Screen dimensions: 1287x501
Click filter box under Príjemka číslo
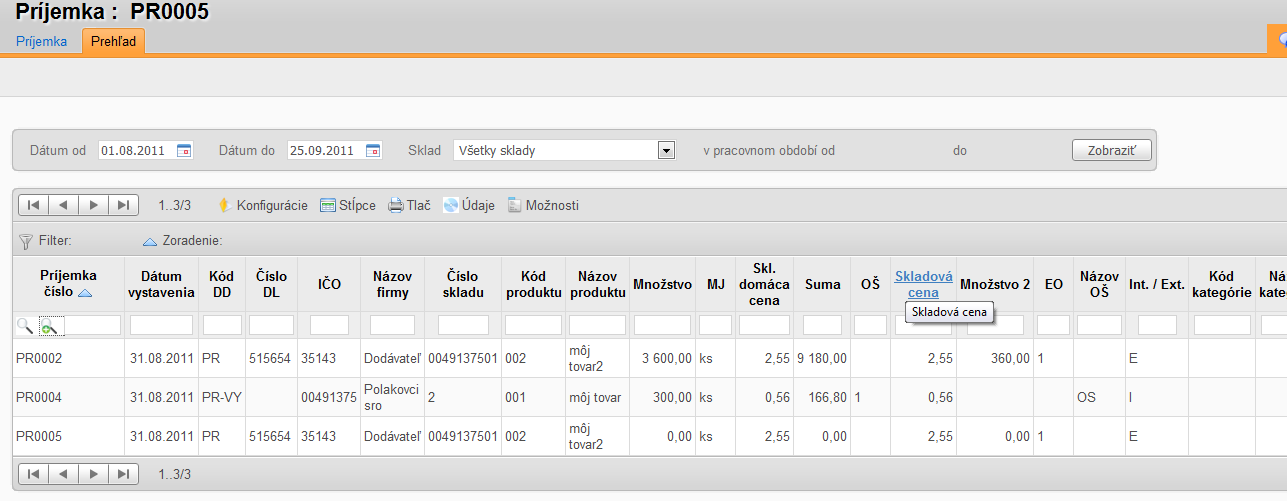point(92,325)
